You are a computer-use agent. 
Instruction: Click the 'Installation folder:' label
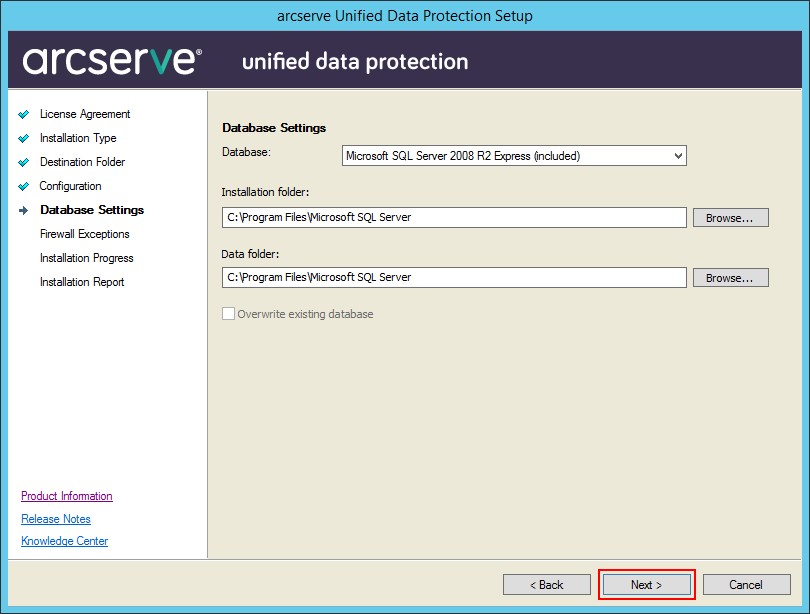pyautogui.click(x=265, y=192)
